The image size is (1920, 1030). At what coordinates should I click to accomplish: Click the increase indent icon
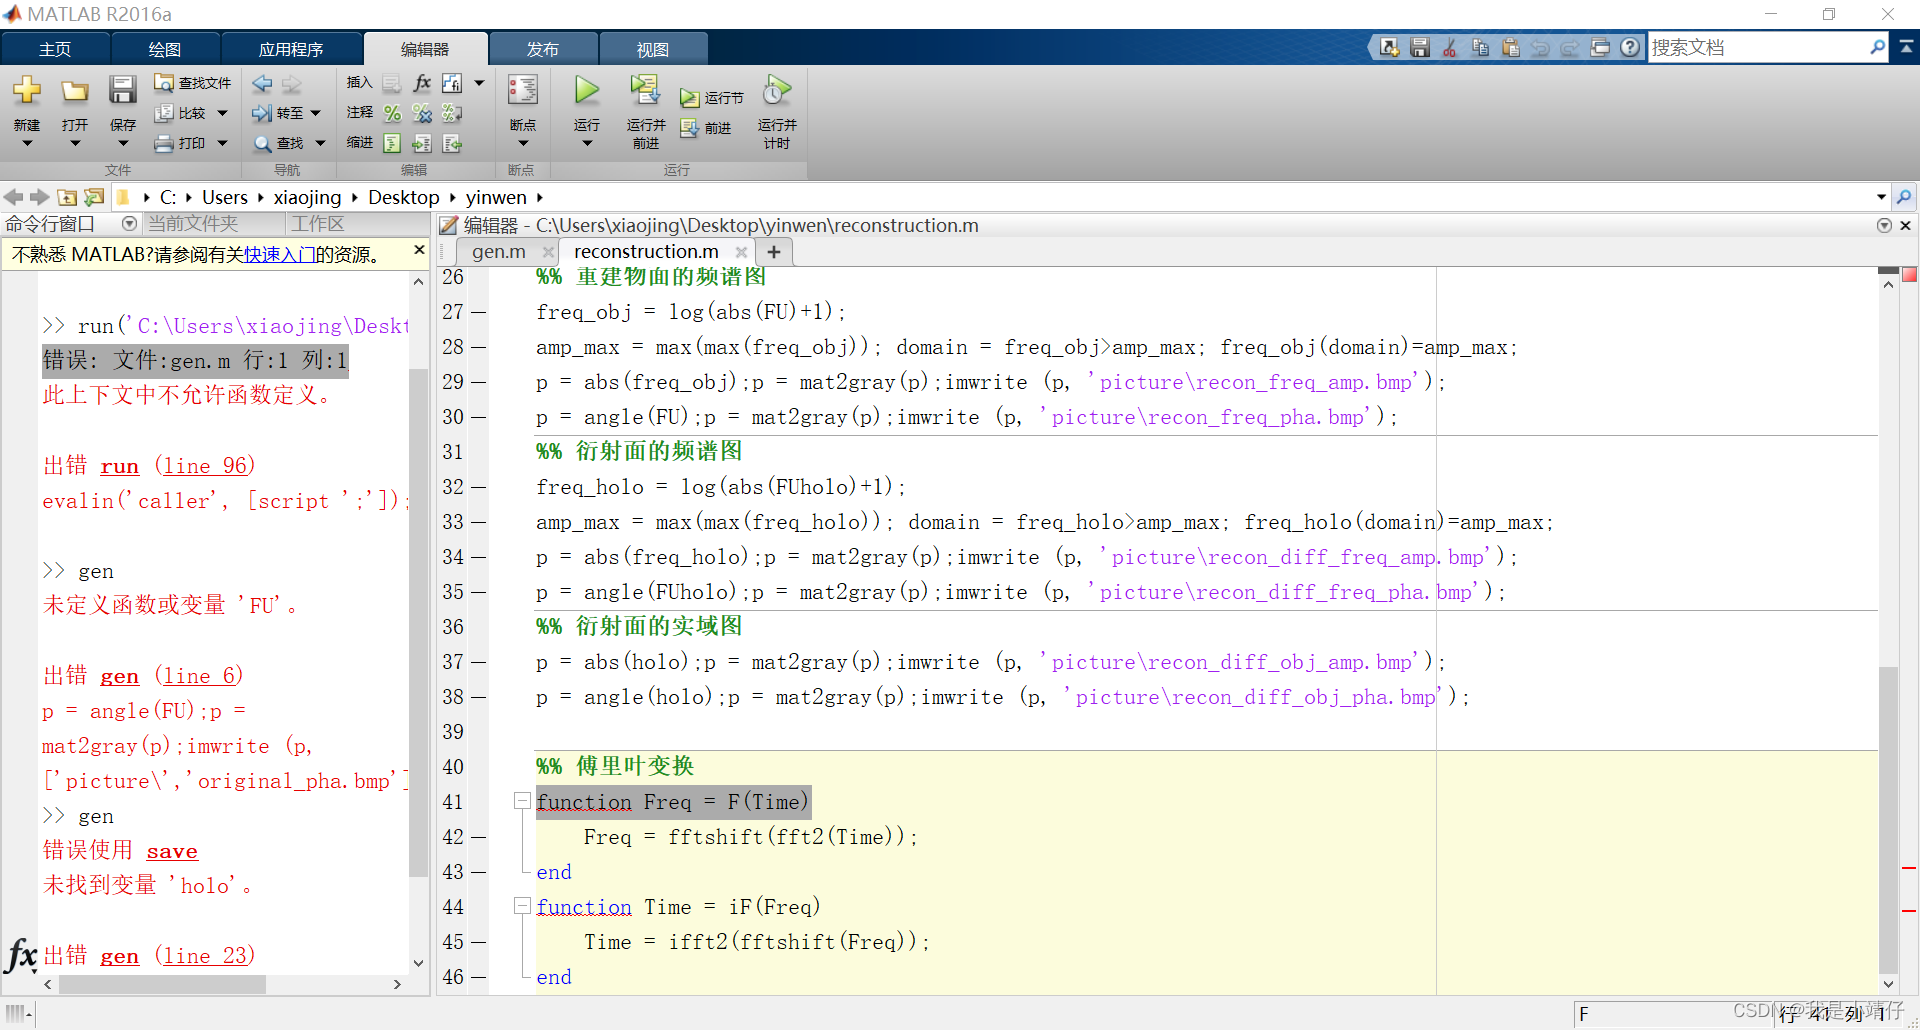422,144
